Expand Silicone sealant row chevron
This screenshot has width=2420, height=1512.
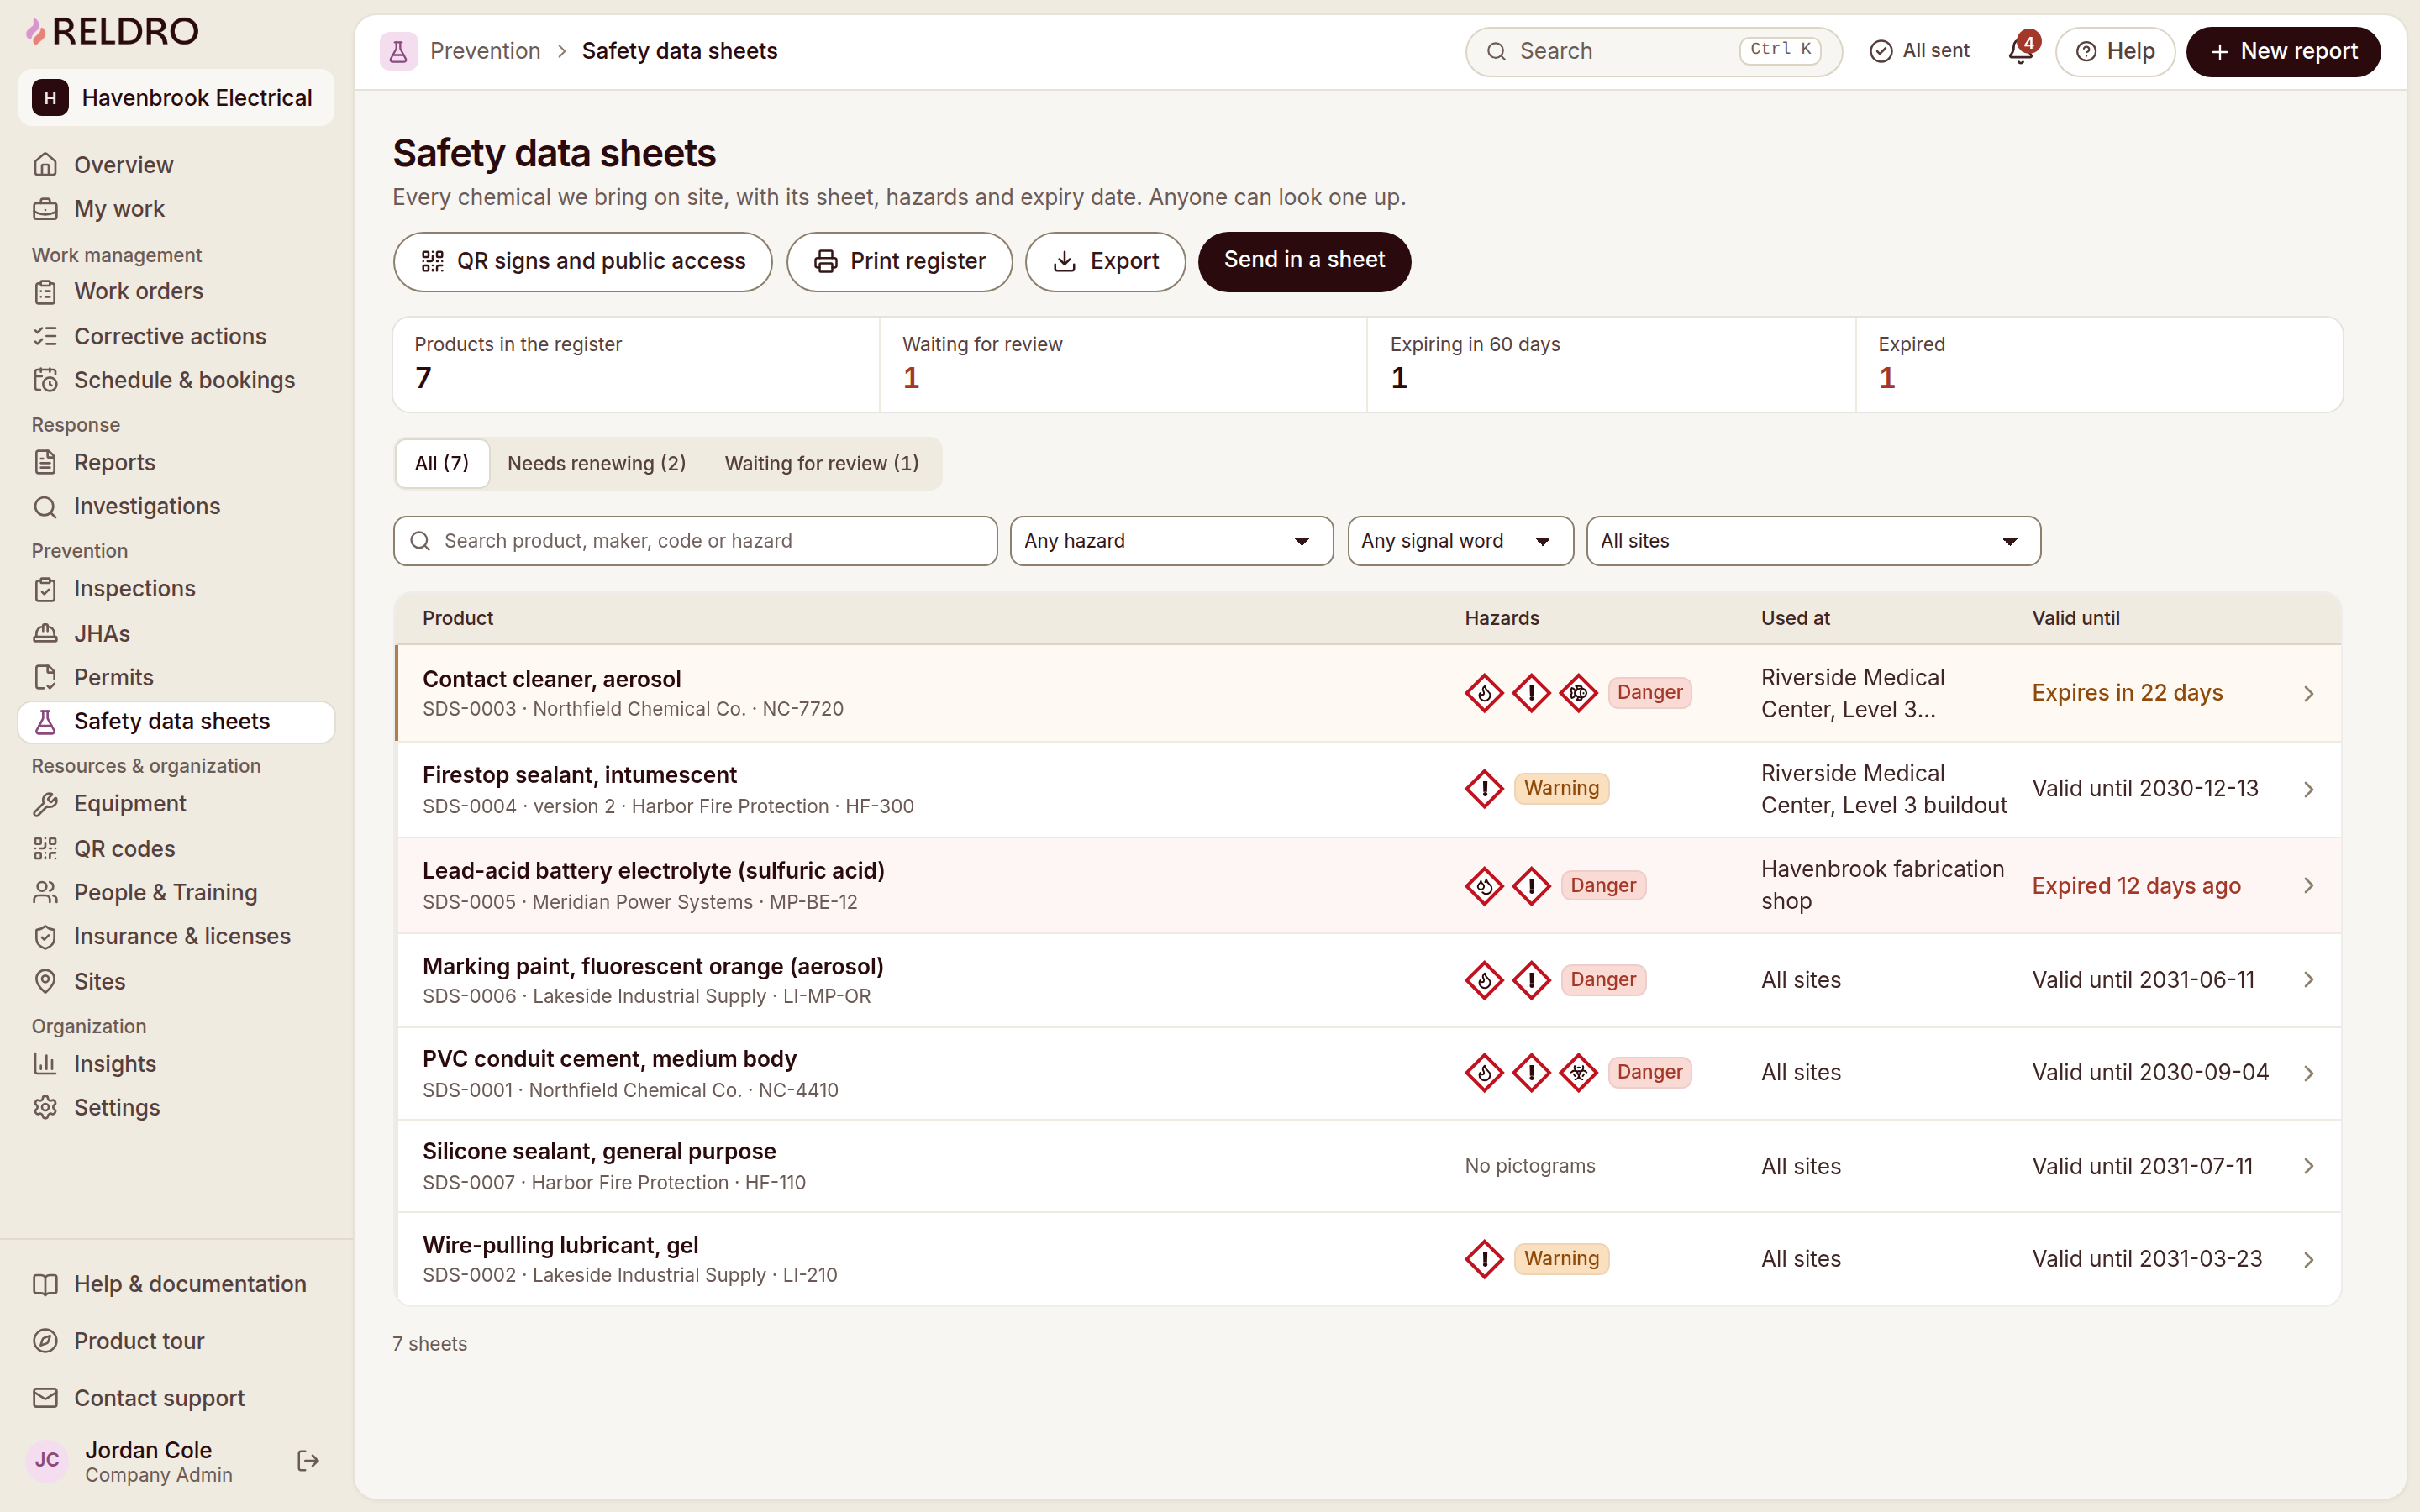(x=2308, y=1166)
